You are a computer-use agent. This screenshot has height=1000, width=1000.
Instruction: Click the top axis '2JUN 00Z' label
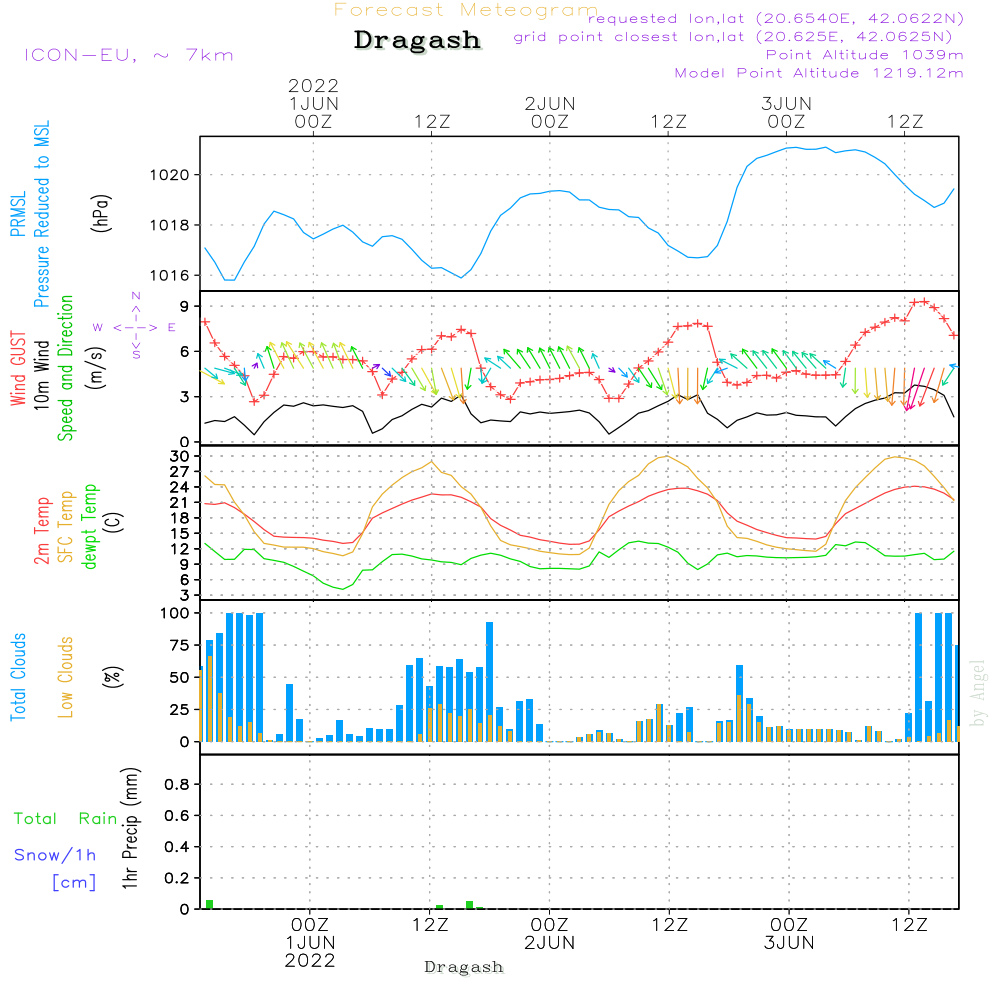(550, 112)
